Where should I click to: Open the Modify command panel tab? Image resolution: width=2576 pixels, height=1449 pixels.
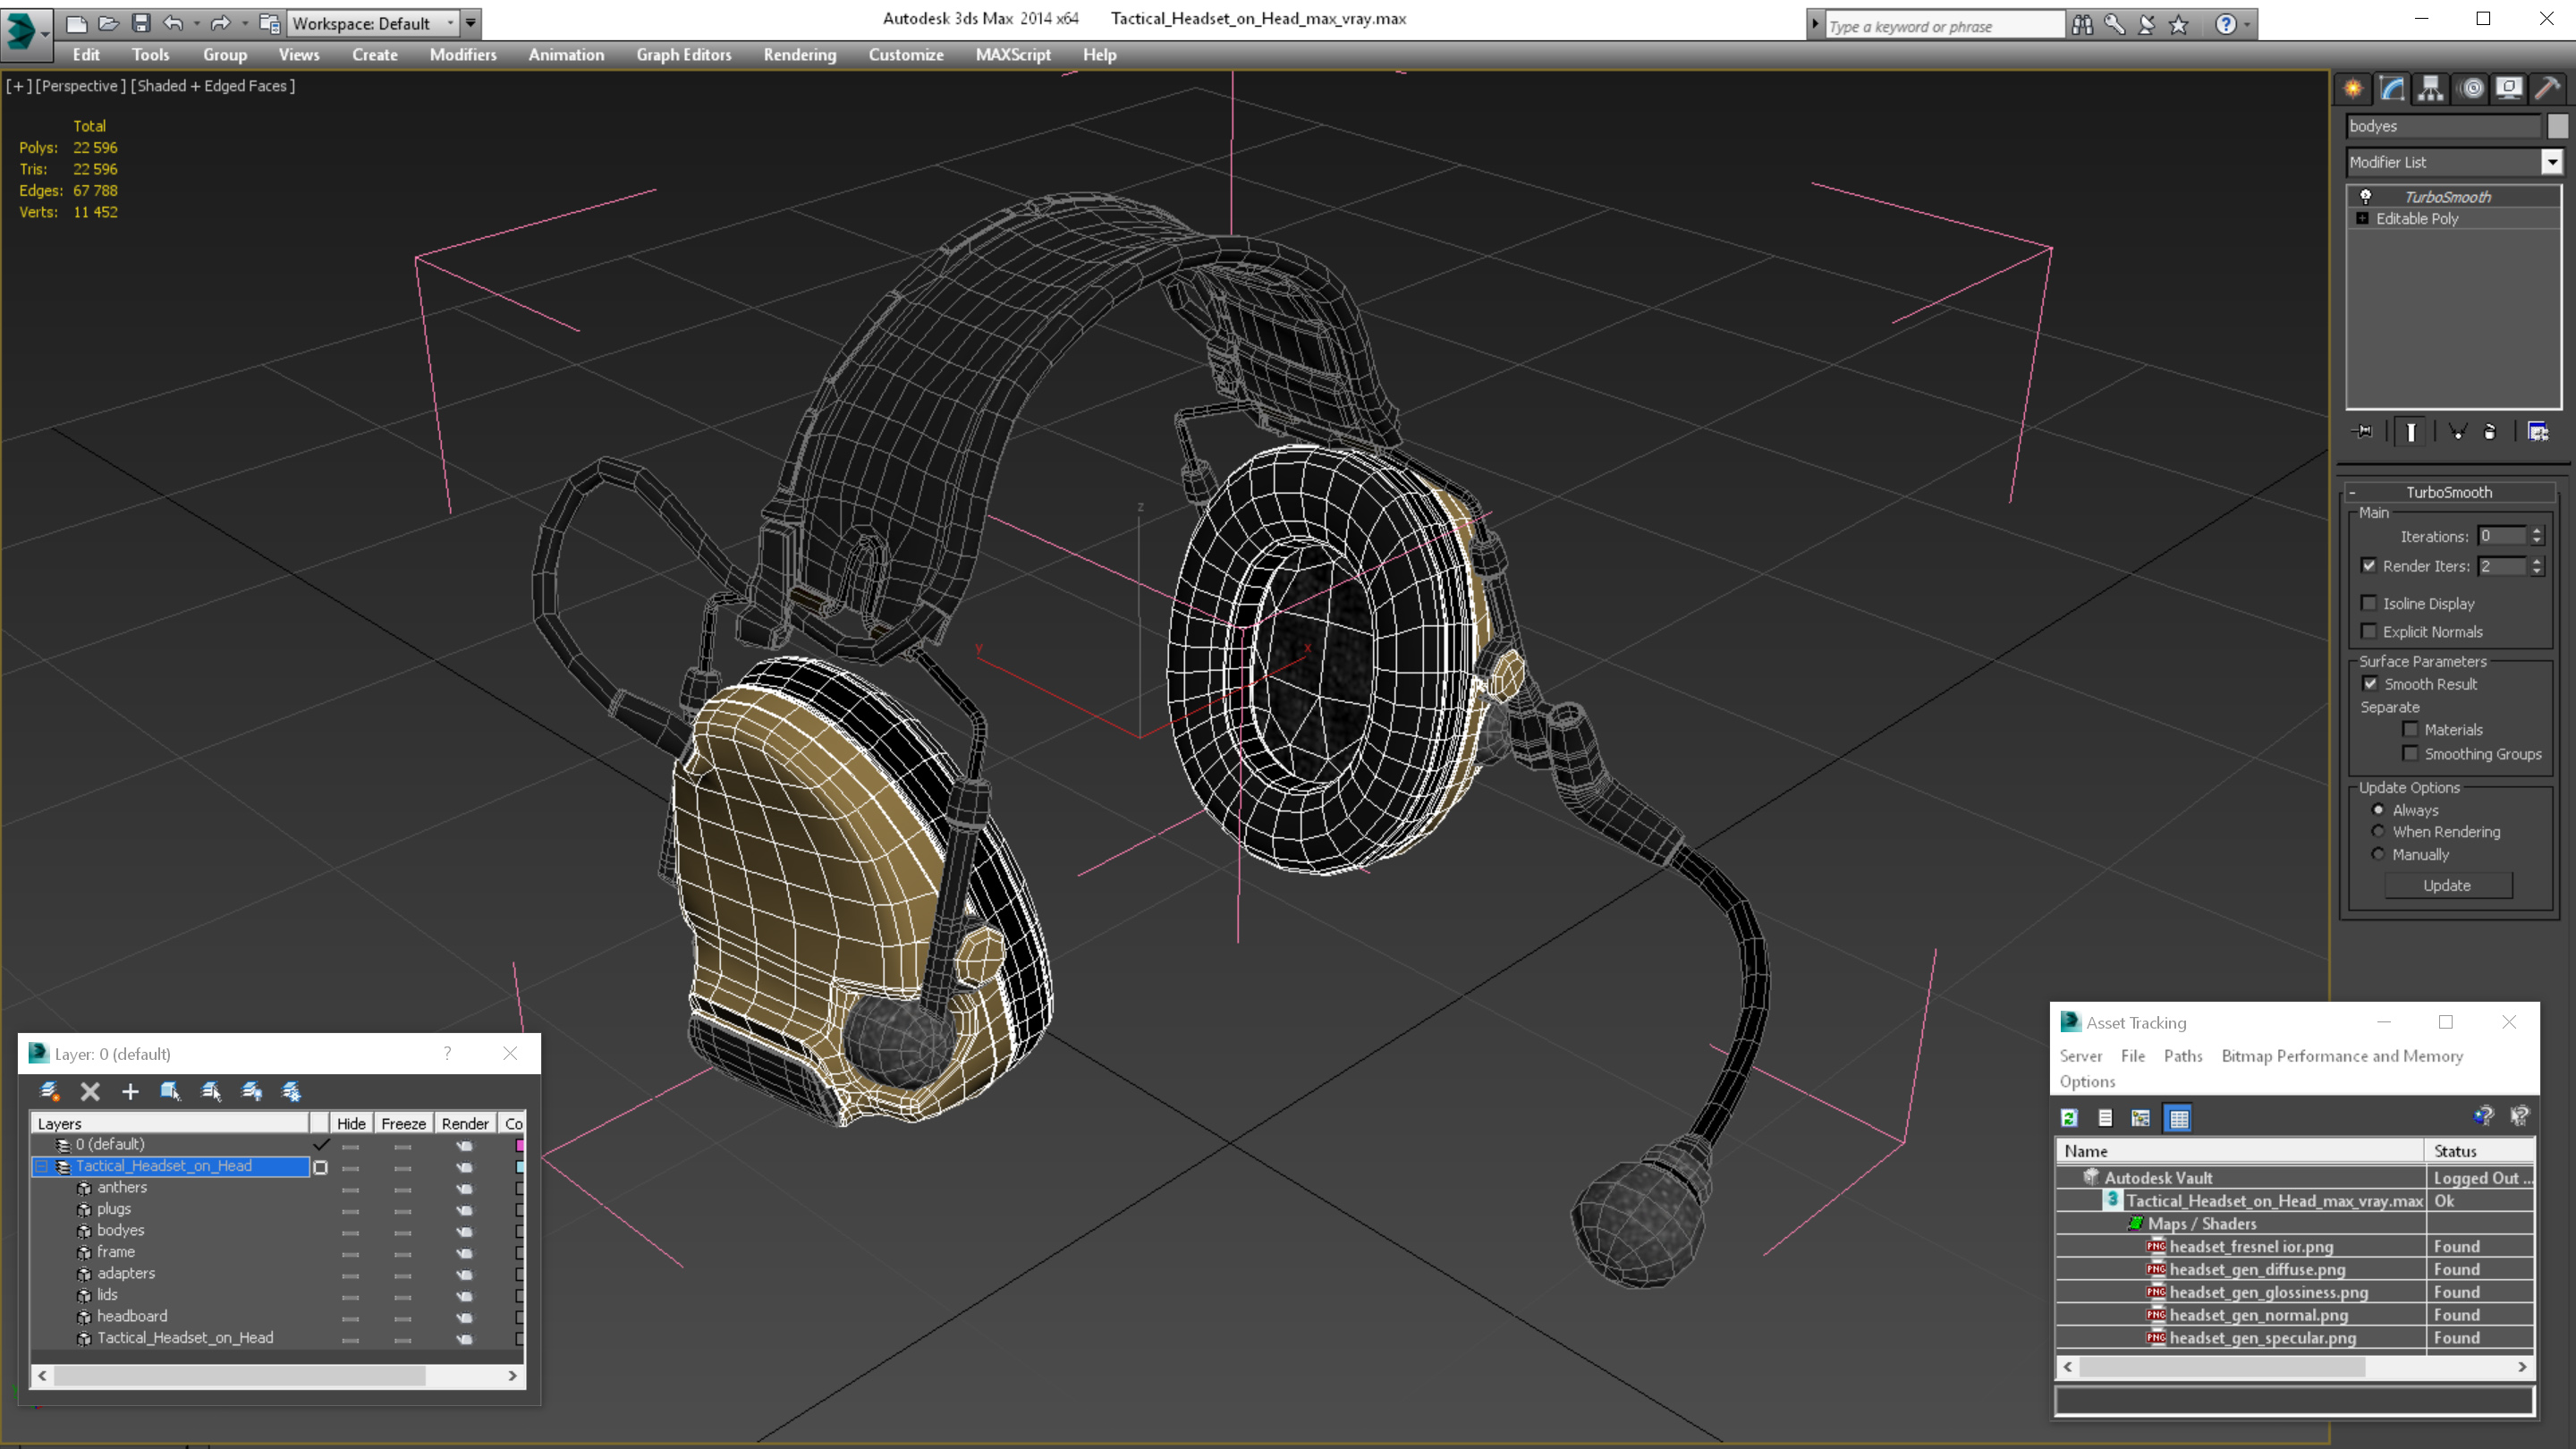(x=2392, y=89)
